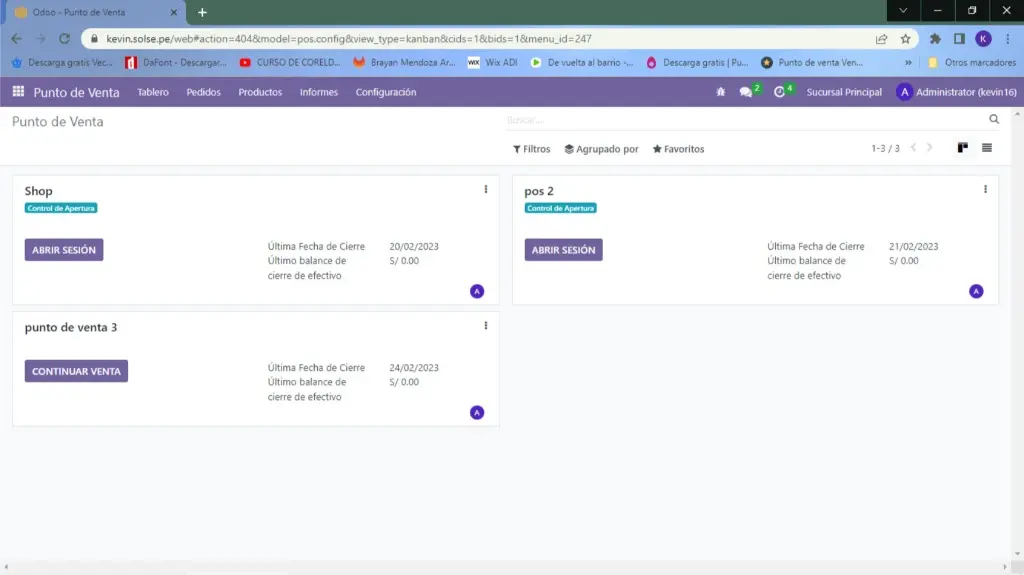Open the debug bug icon

[x=721, y=92]
